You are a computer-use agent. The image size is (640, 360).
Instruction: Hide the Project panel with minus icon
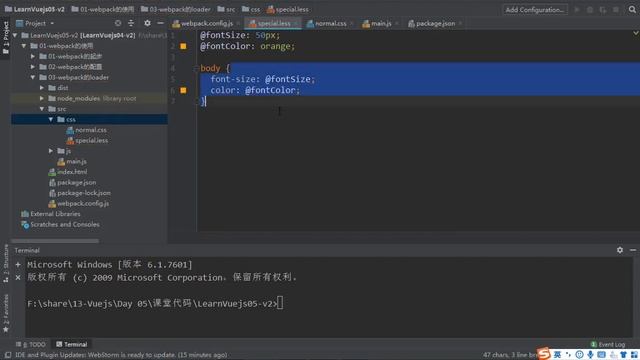pyautogui.click(x=160, y=23)
